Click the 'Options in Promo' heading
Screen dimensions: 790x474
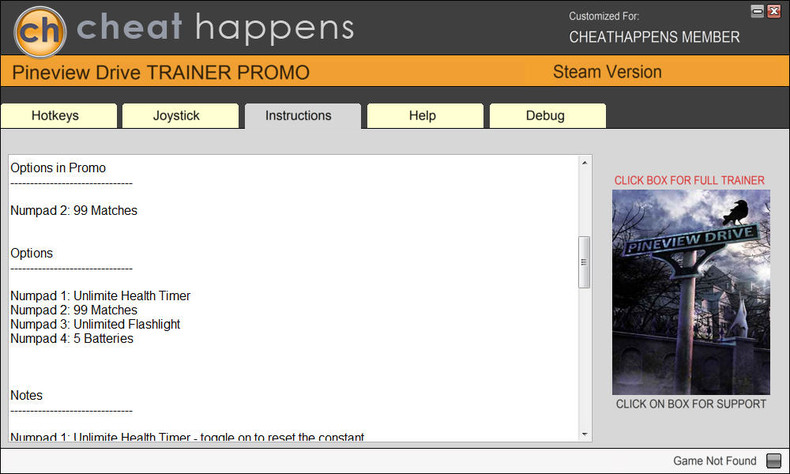coord(58,168)
